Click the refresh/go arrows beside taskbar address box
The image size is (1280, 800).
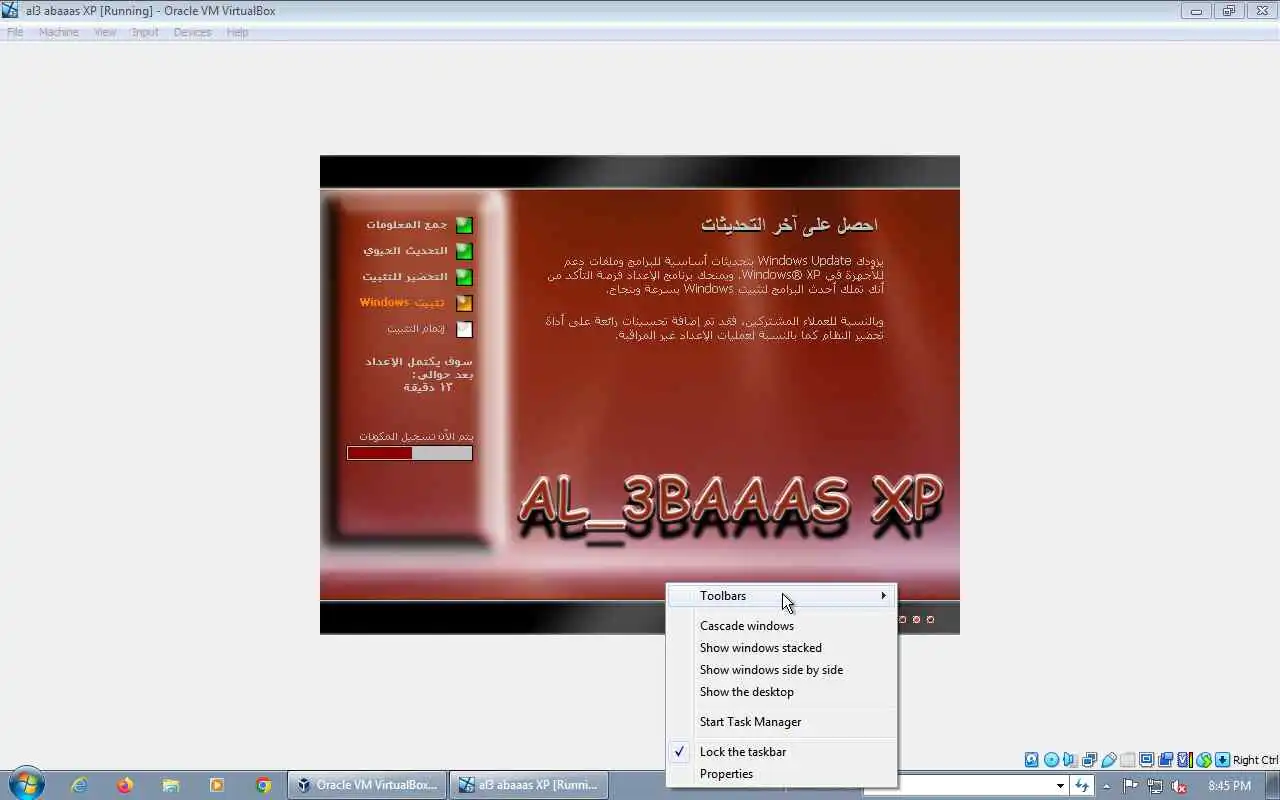[1081, 786]
